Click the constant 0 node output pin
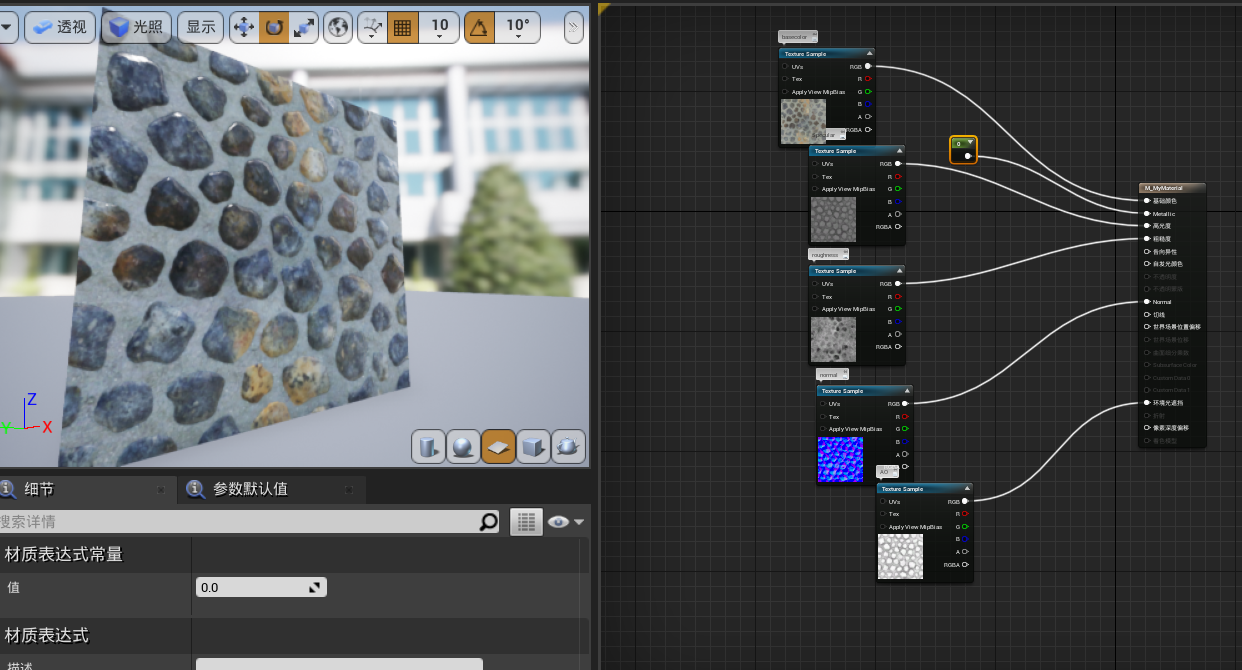This screenshot has width=1242, height=670. (x=968, y=156)
